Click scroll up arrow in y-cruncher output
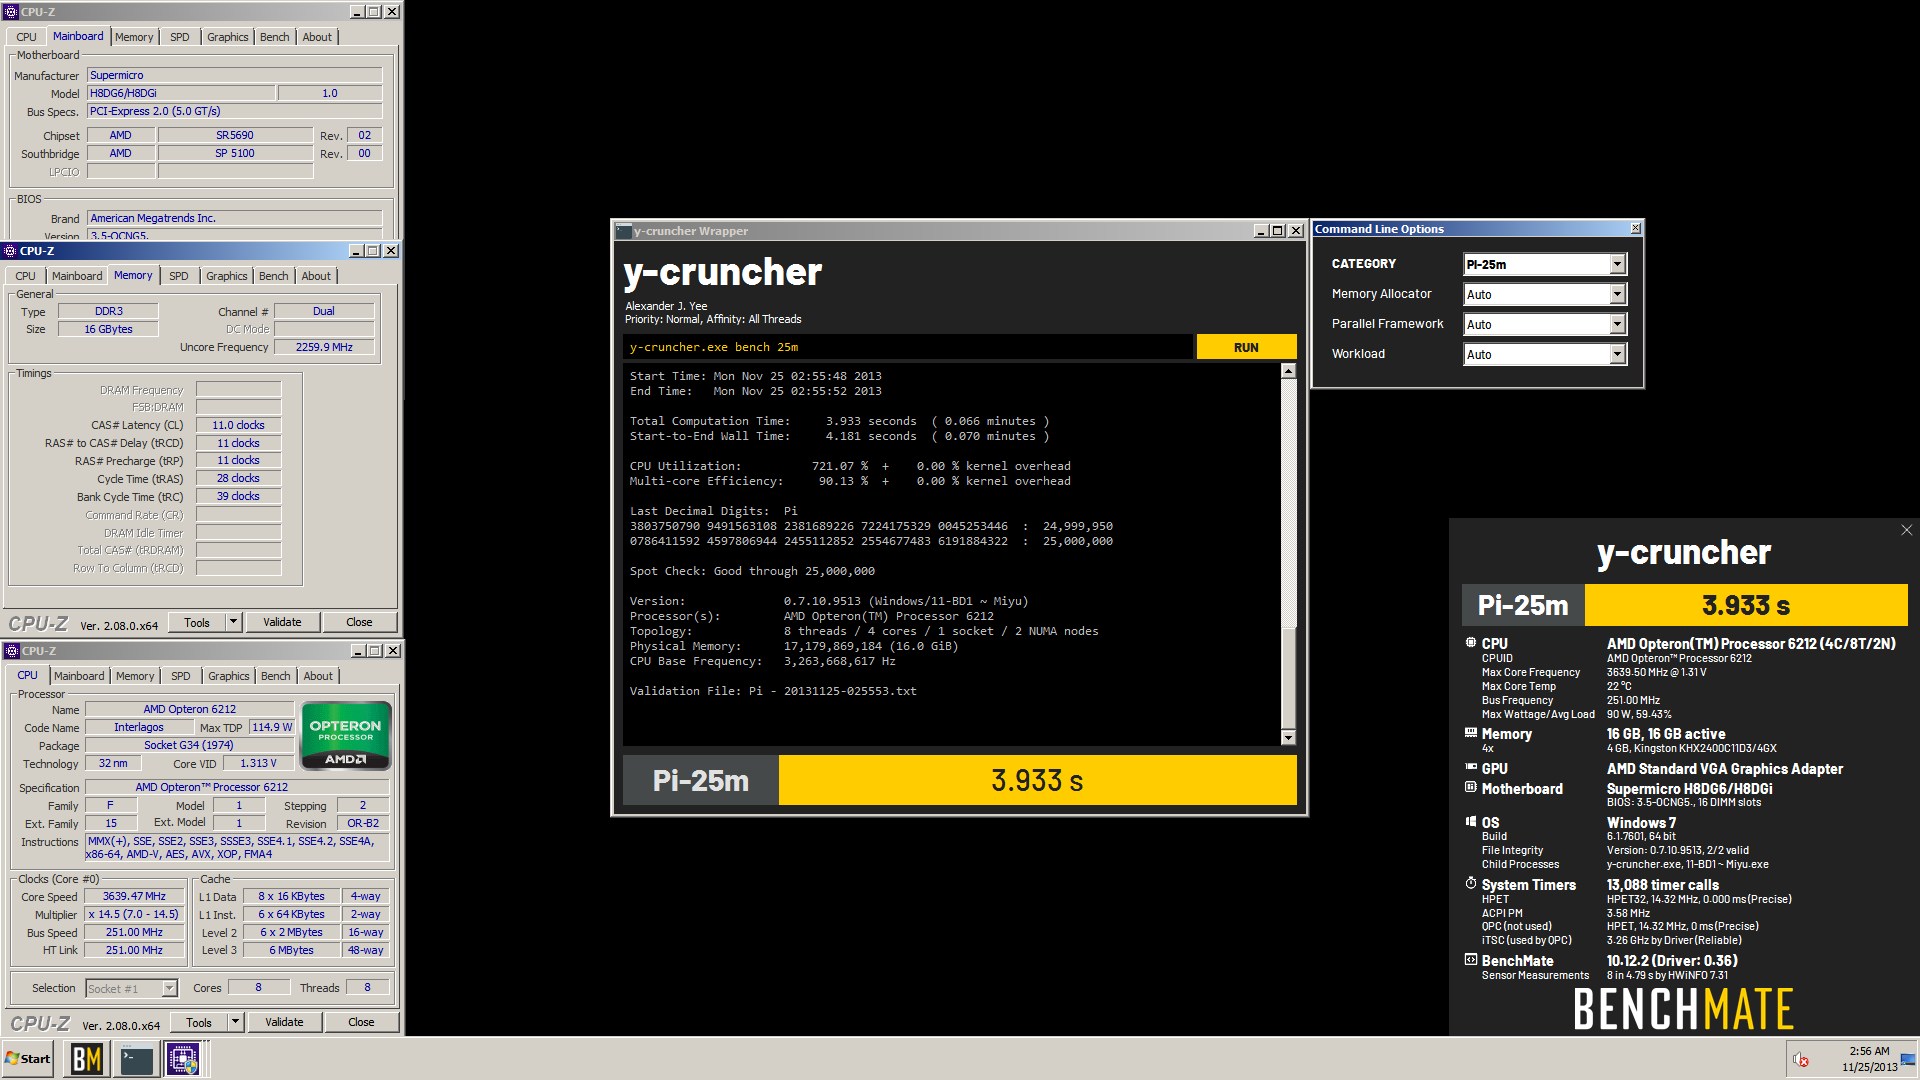 point(1288,371)
